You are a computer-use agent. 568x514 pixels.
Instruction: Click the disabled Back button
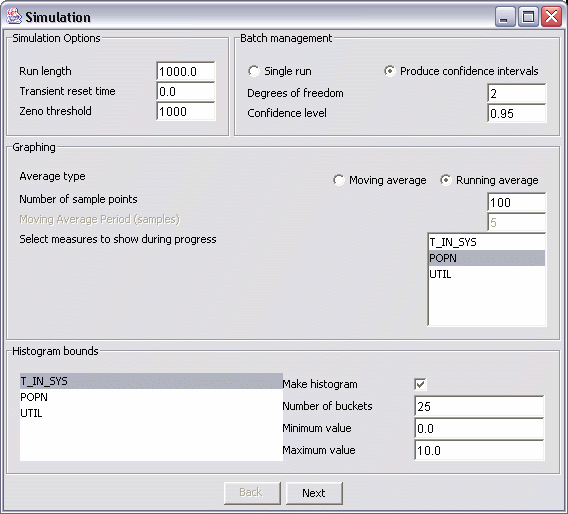[252, 493]
